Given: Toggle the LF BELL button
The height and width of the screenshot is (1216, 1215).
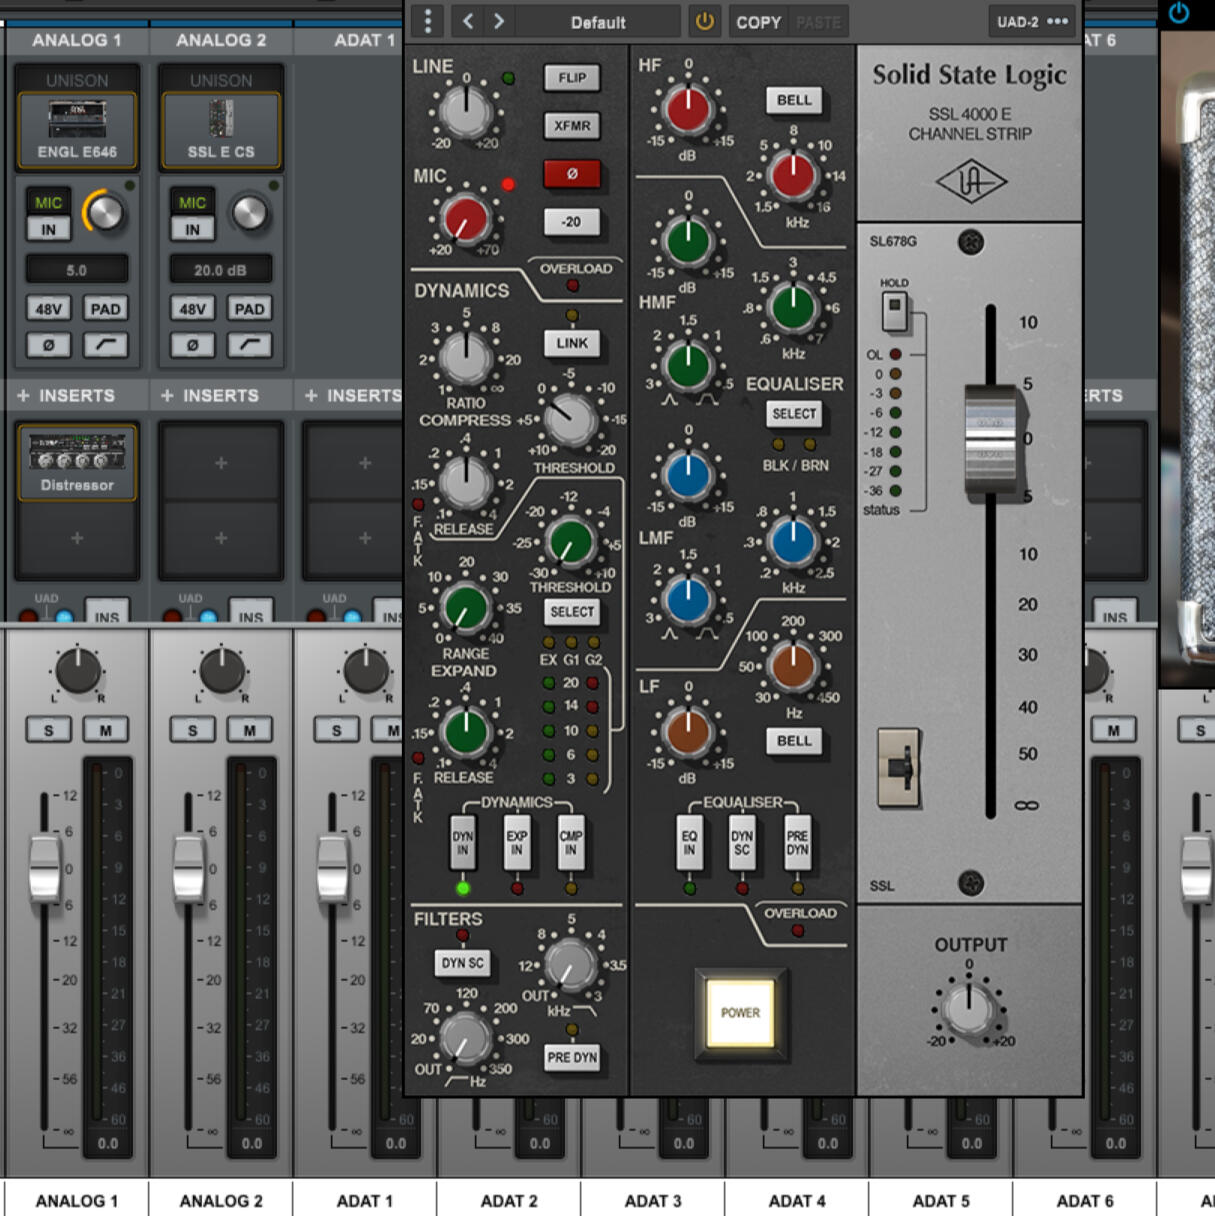Looking at the screenshot, I should (x=794, y=741).
